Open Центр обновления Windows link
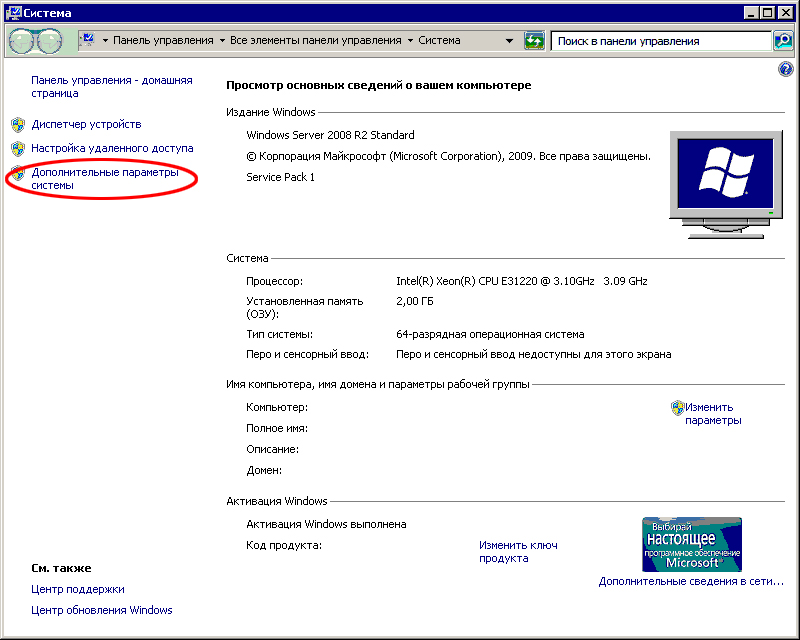 [102, 610]
